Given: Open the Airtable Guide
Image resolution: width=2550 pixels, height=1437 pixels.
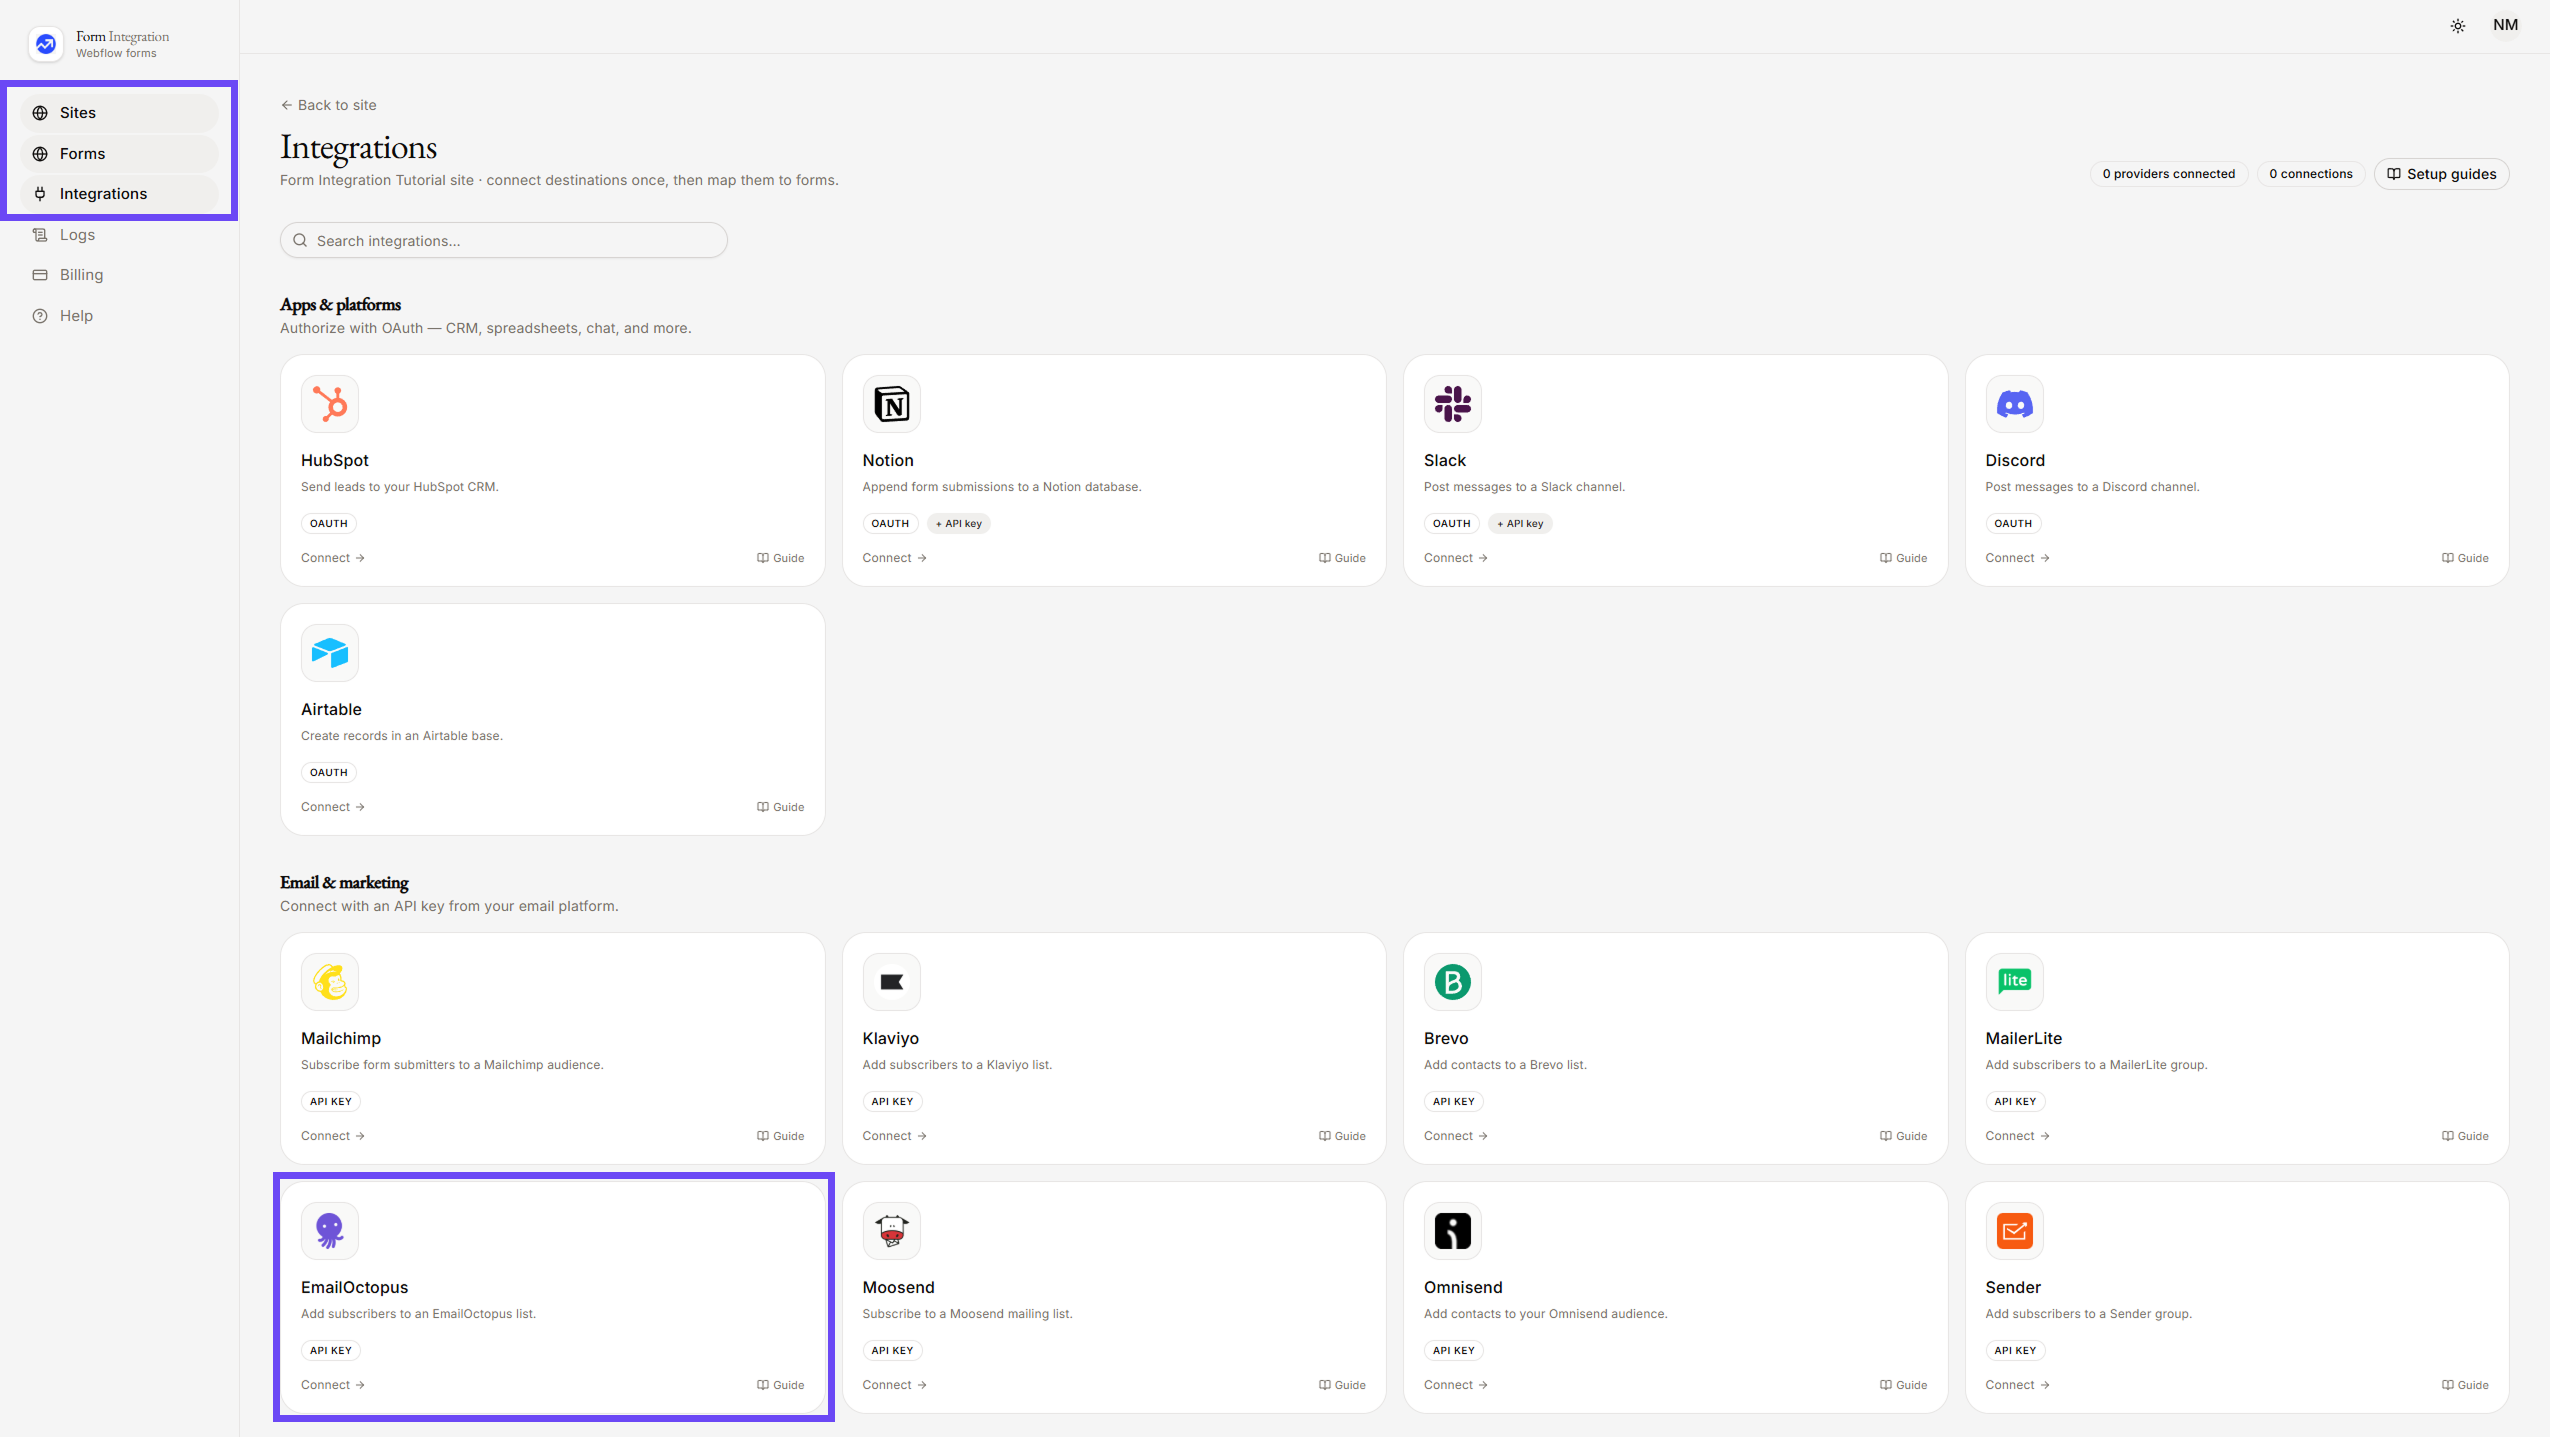Looking at the screenshot, I should point(780,807).
